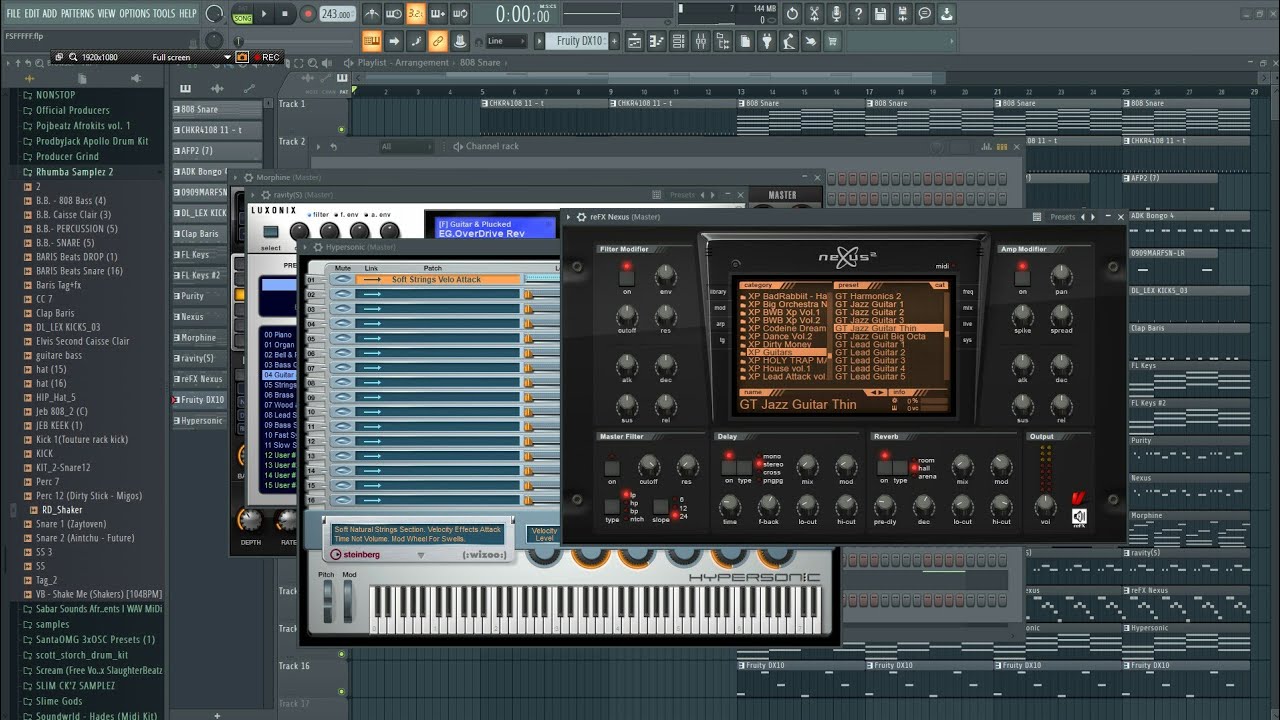Click next preset arrow in Nexus title bar

[x=1092, y=217]
